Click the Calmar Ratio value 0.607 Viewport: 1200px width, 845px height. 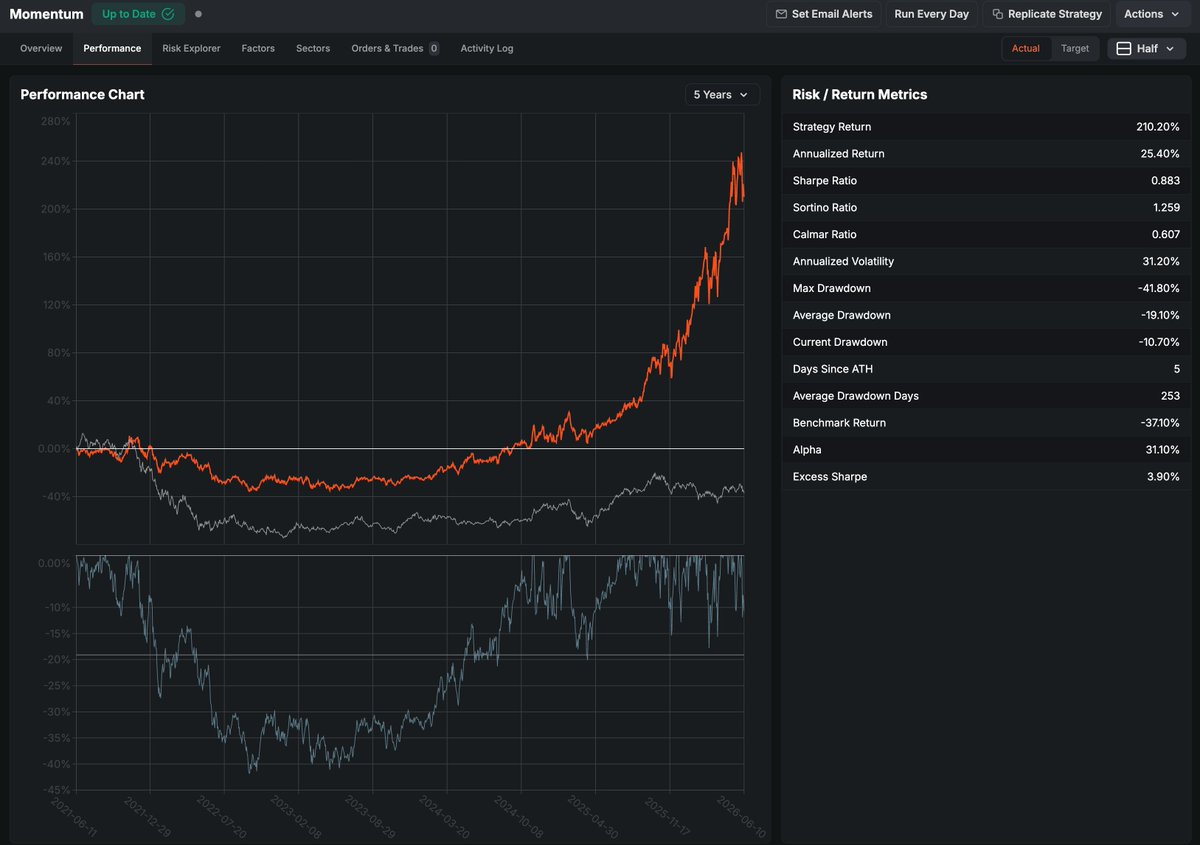(x=1165, y=235)
